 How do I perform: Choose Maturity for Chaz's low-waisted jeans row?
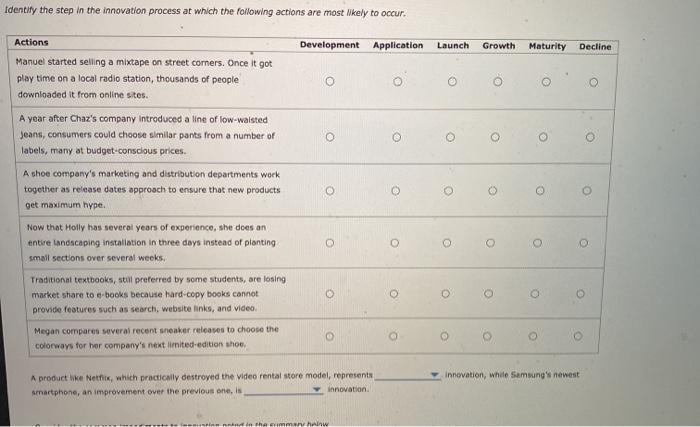tap(543, 137)
